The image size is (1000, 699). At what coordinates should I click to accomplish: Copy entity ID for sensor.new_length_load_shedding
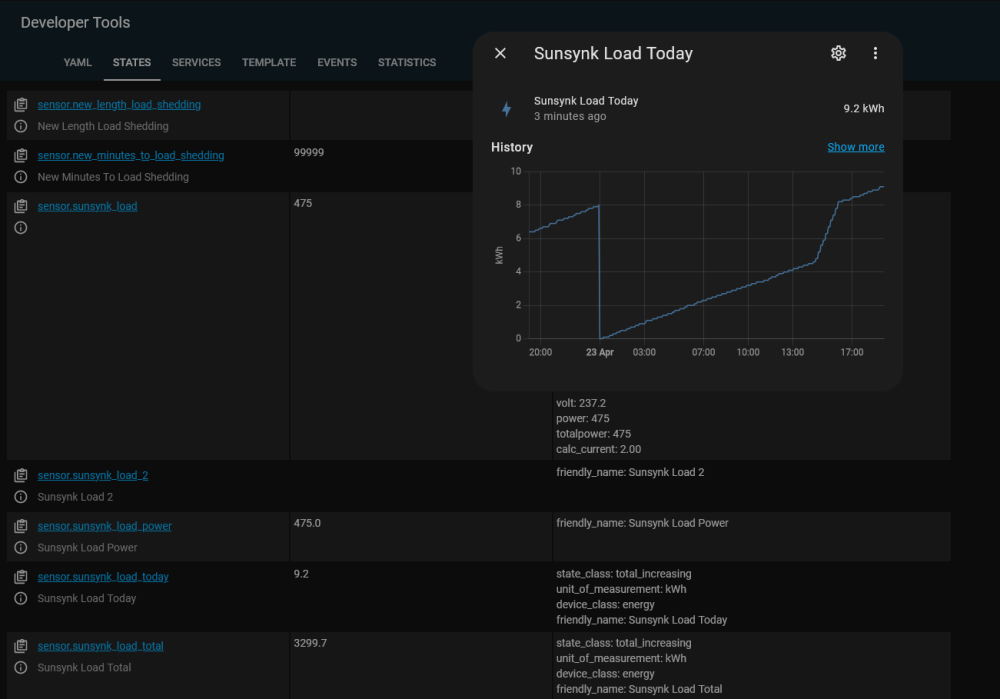coord(21,105)
